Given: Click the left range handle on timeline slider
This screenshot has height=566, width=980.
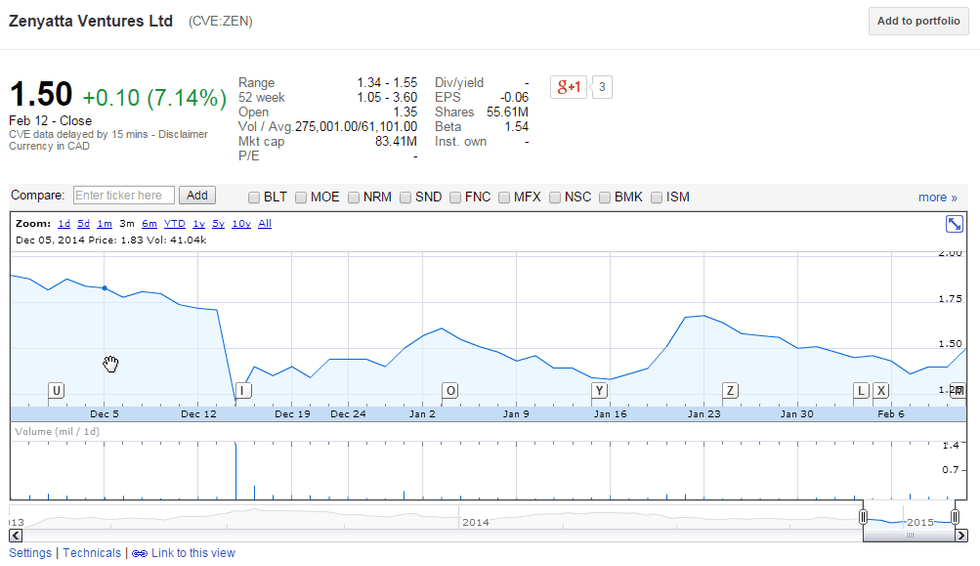Looking at the screenshot, I should [863, 516].
